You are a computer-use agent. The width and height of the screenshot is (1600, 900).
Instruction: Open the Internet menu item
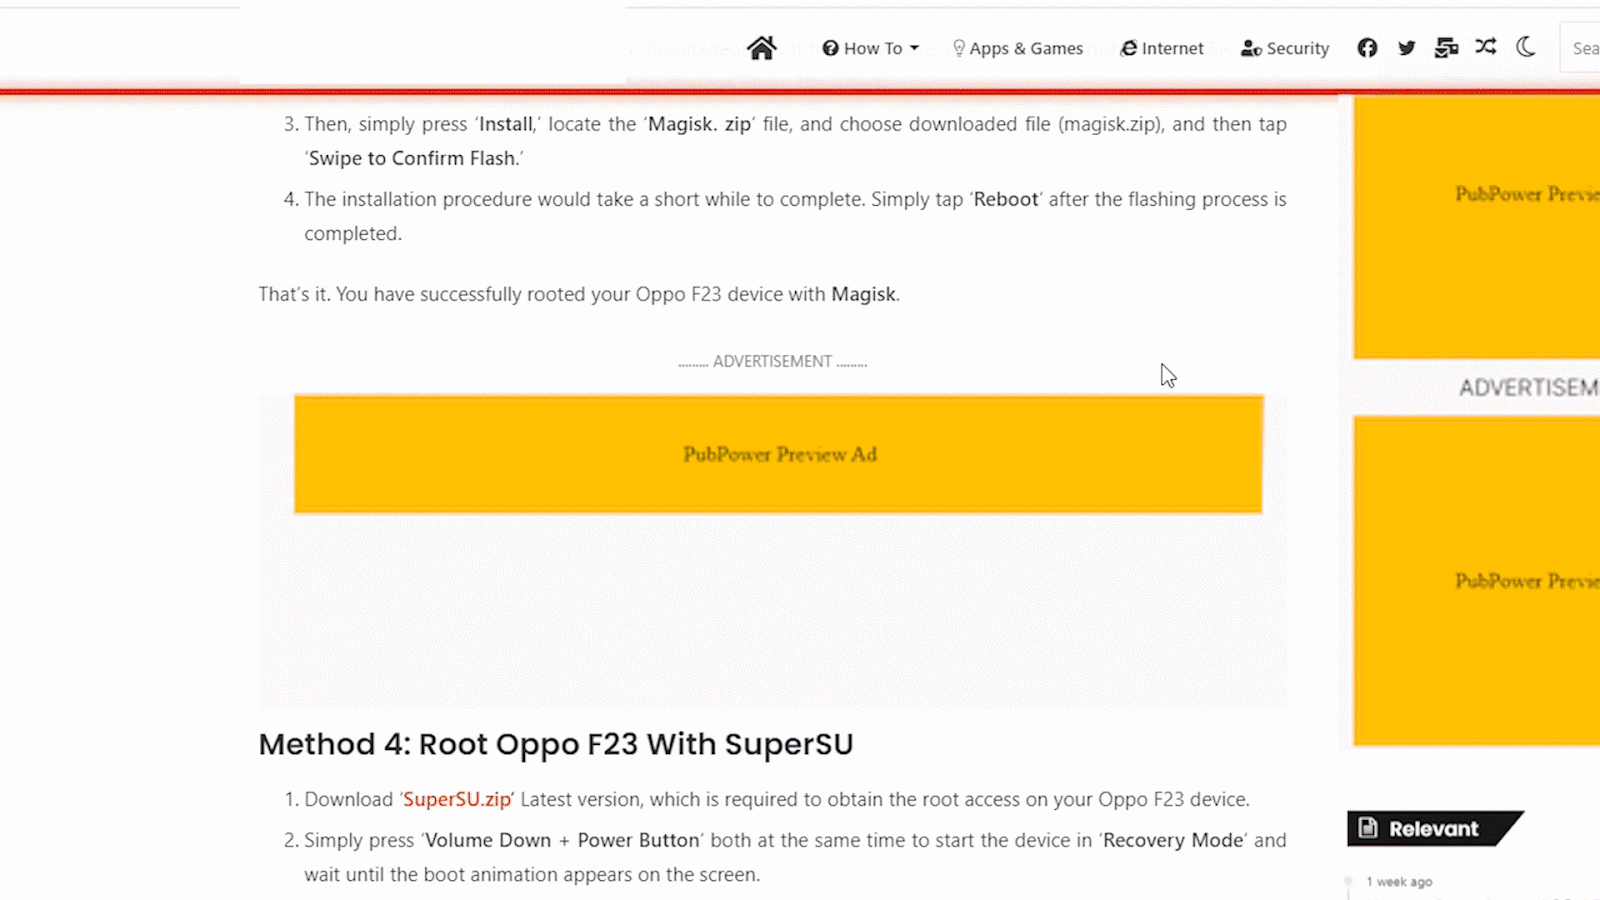1162,48
